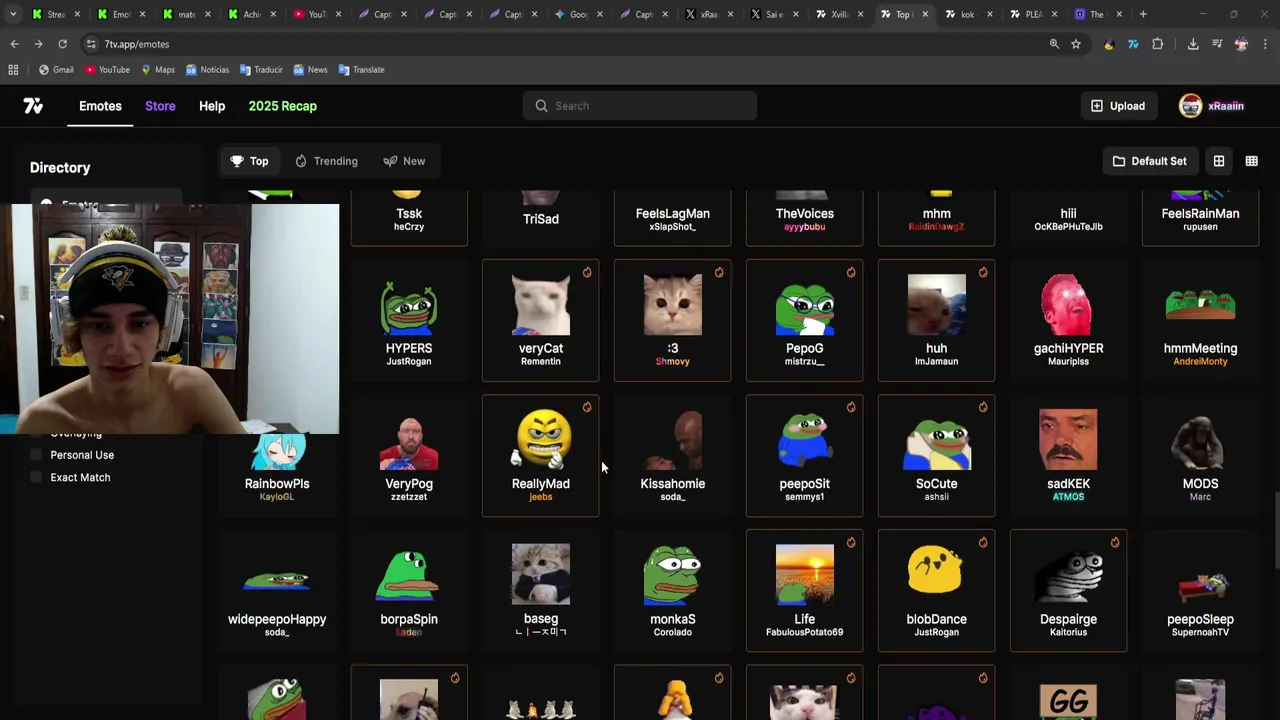Open the peepoSleep emote
The height and width of the screenshot is (720, 1280).
point(1201,591)
